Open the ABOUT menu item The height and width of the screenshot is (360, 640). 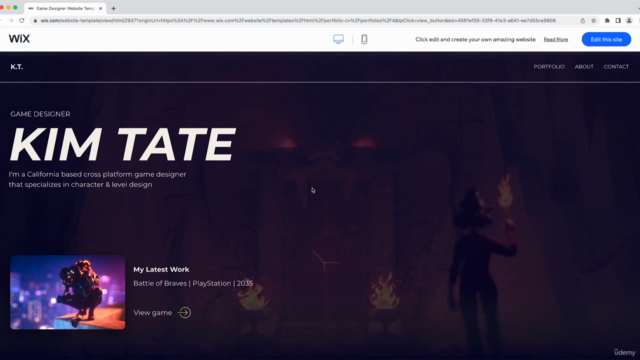[x=584, y=67]
